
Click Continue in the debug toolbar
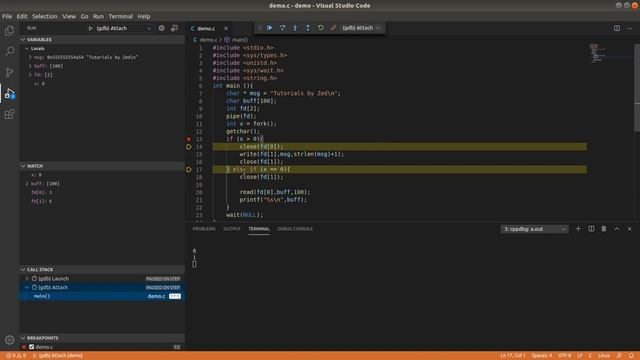point(269,28)
